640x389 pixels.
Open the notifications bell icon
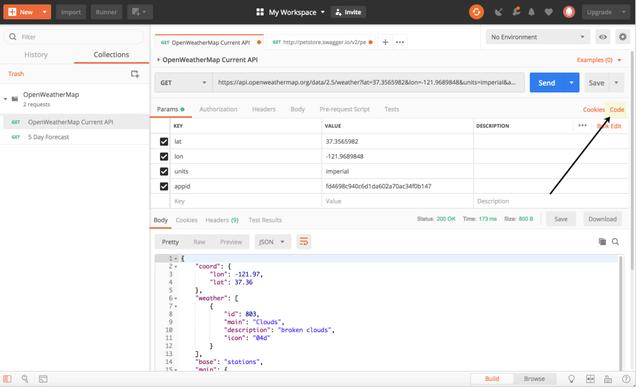coord(531,12)
